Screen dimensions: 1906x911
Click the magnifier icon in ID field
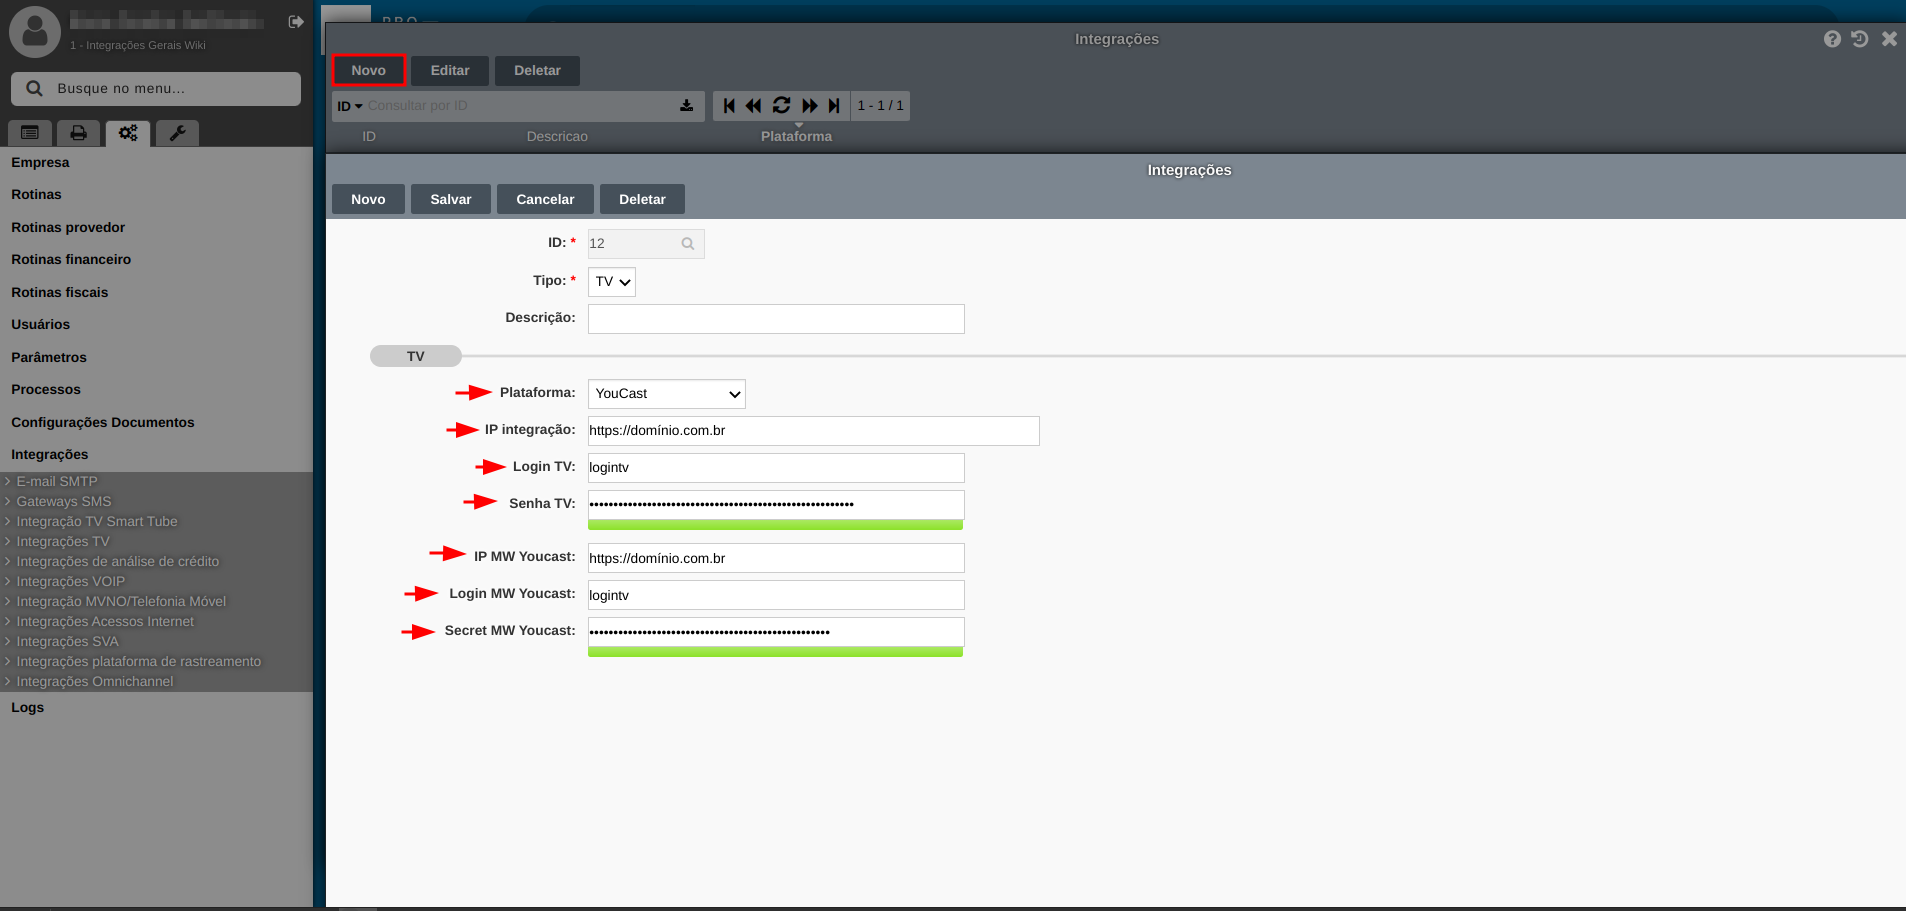coord(688,244)
